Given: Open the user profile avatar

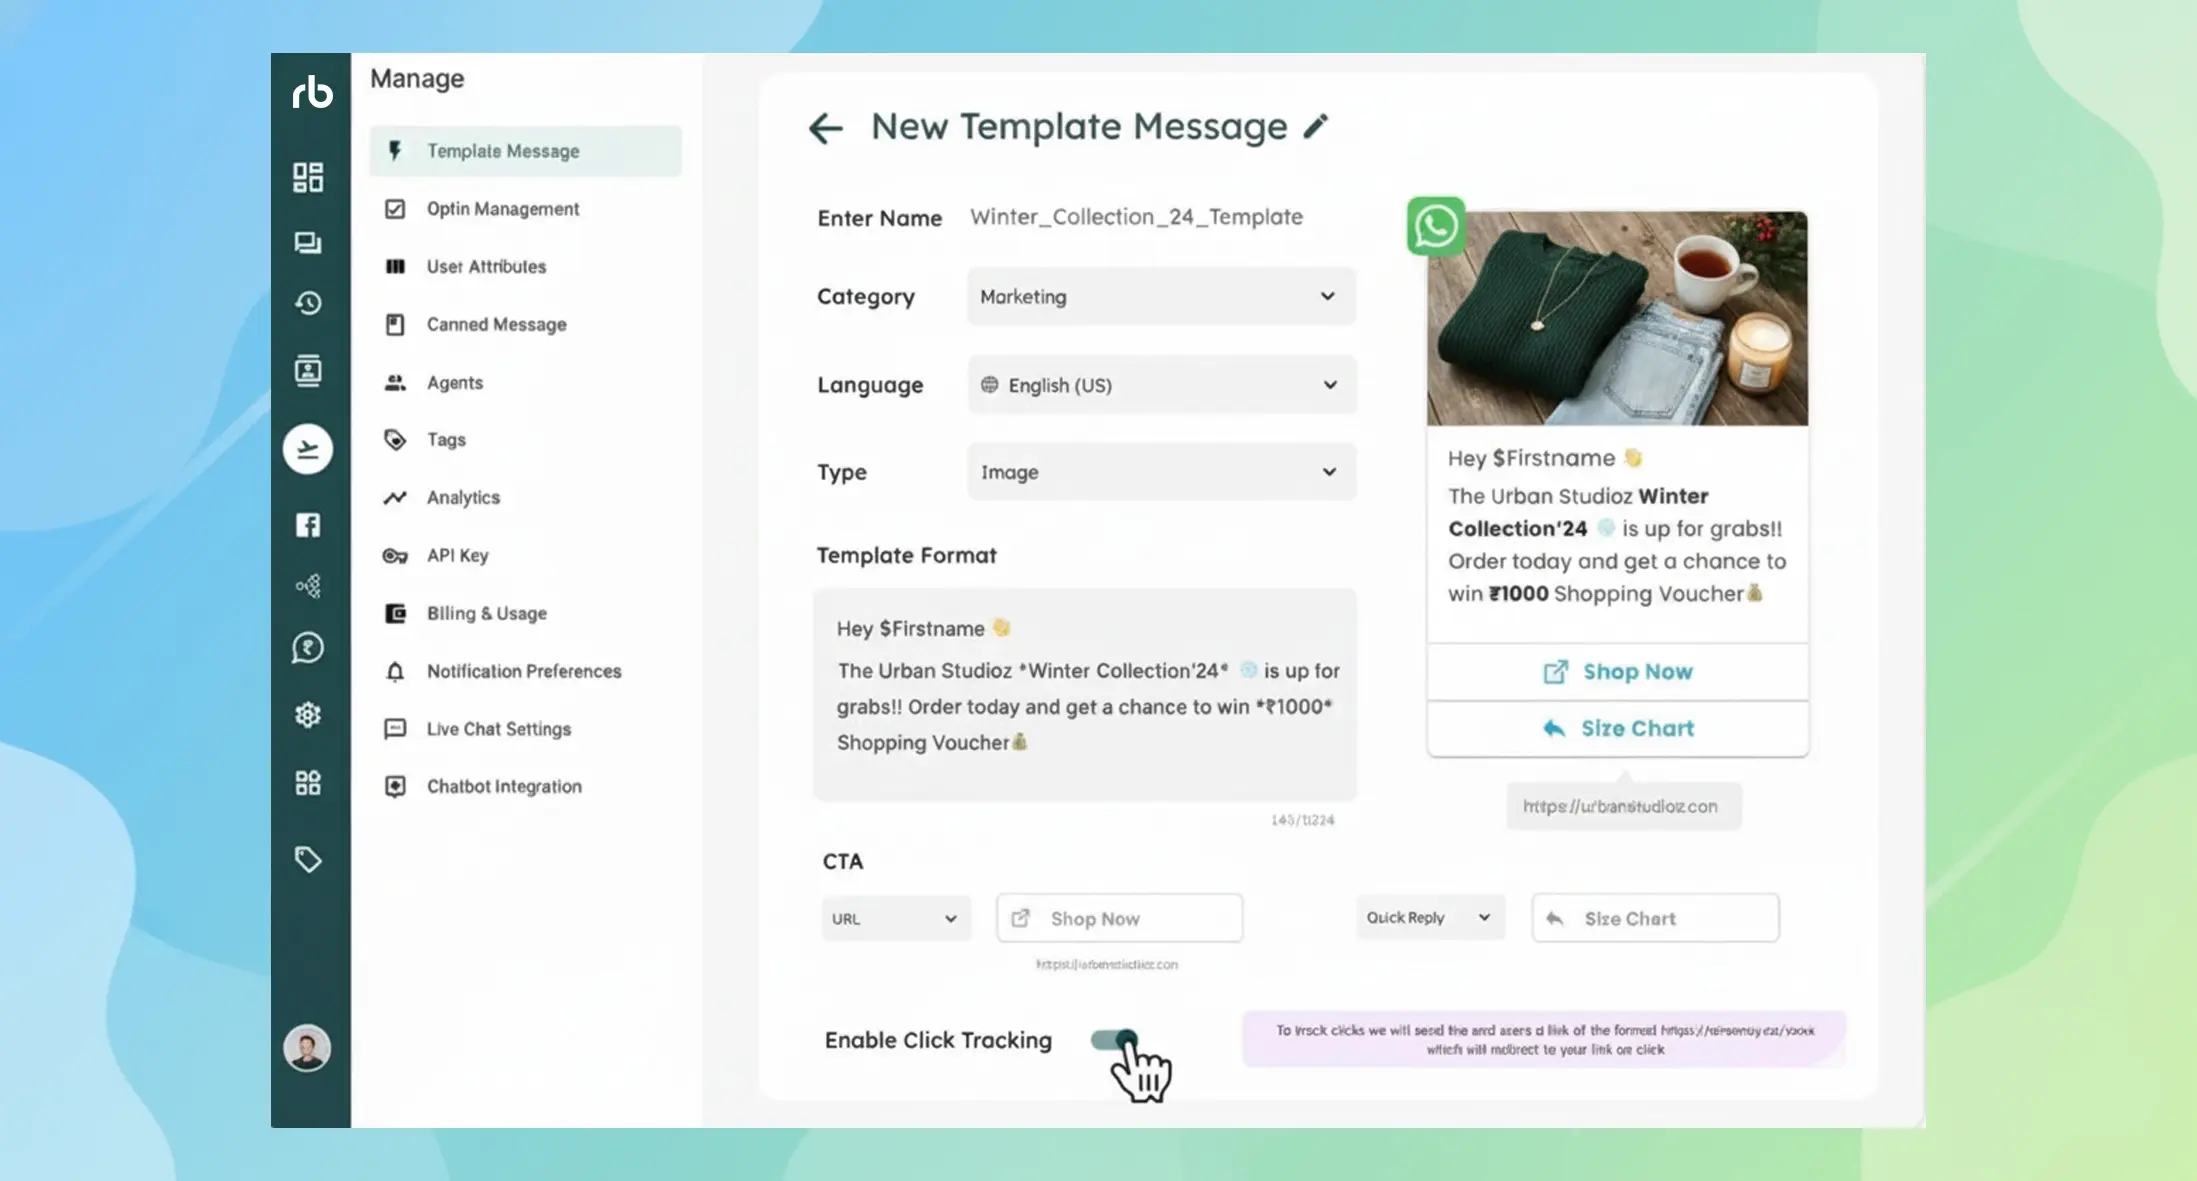Looking at the screenshot, I should tap(307, 1048).
